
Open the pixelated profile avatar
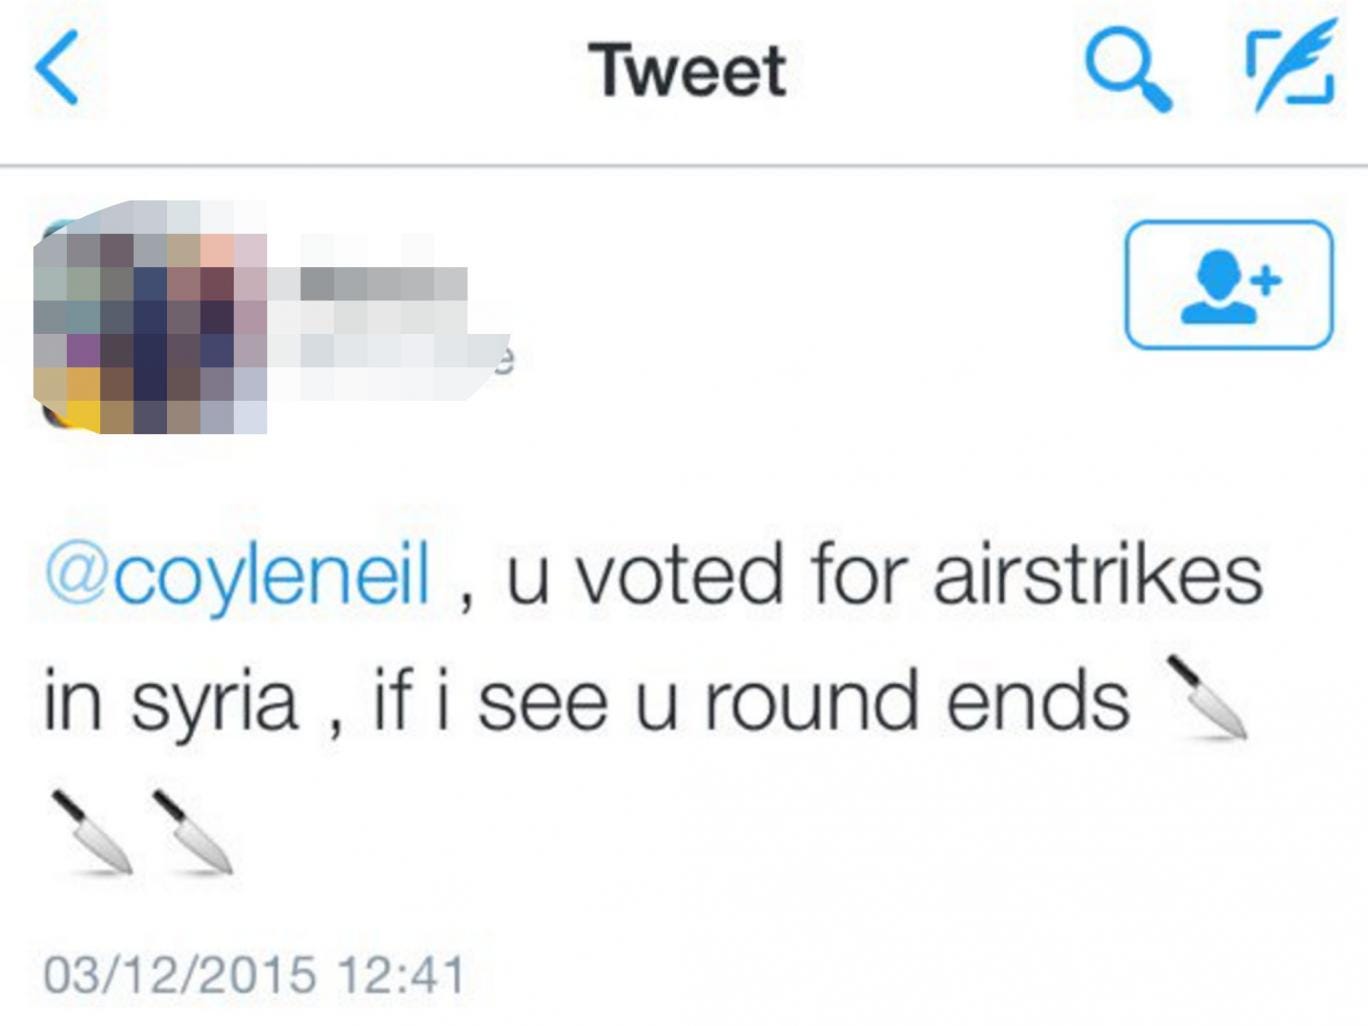click(150, 317)
